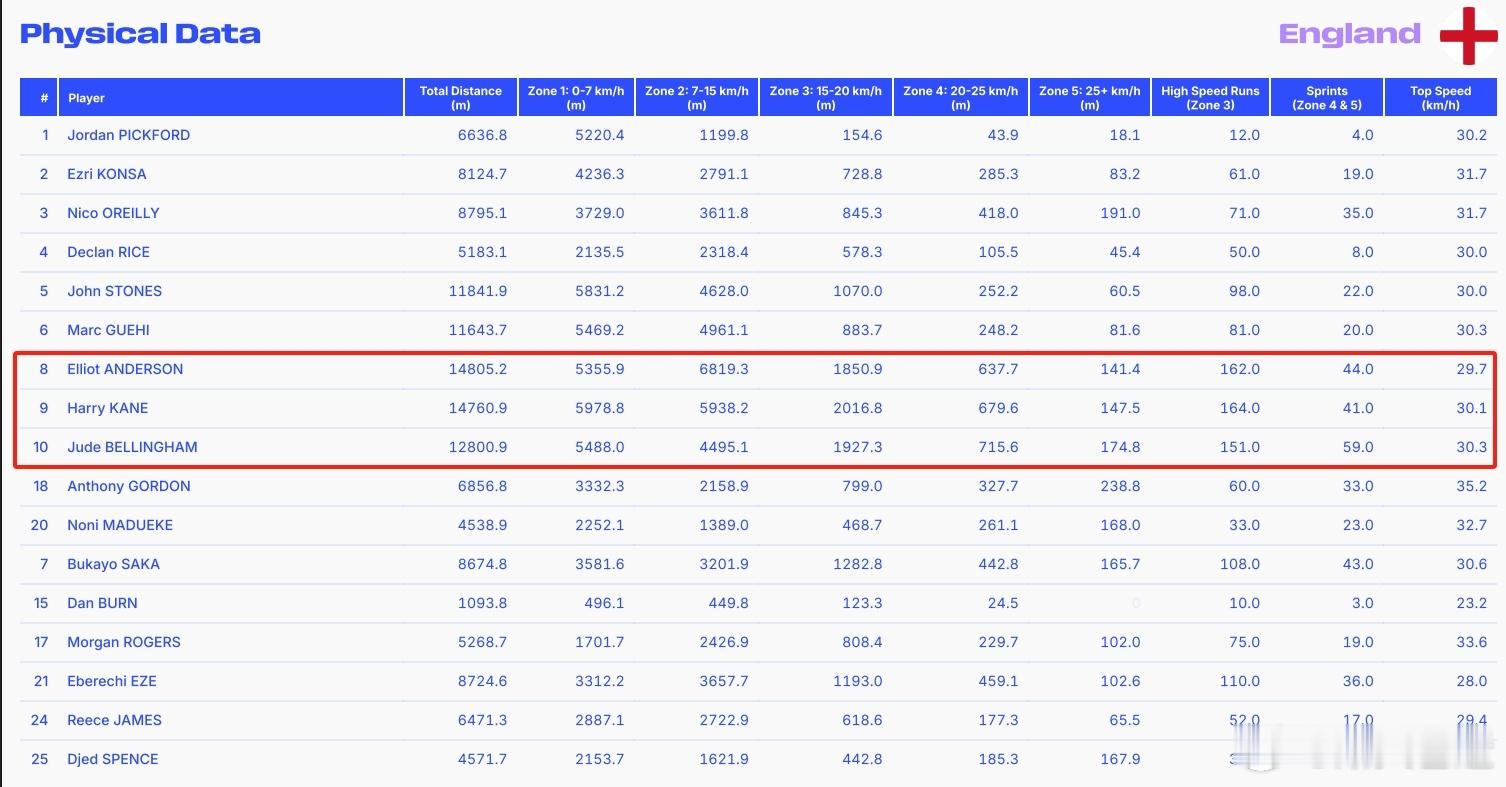Image resolution: width=1506 pixels, height=787 pixels.
Task: Select the Zone 1: 0-7 km/h header
Action: [x=576, y=98]
